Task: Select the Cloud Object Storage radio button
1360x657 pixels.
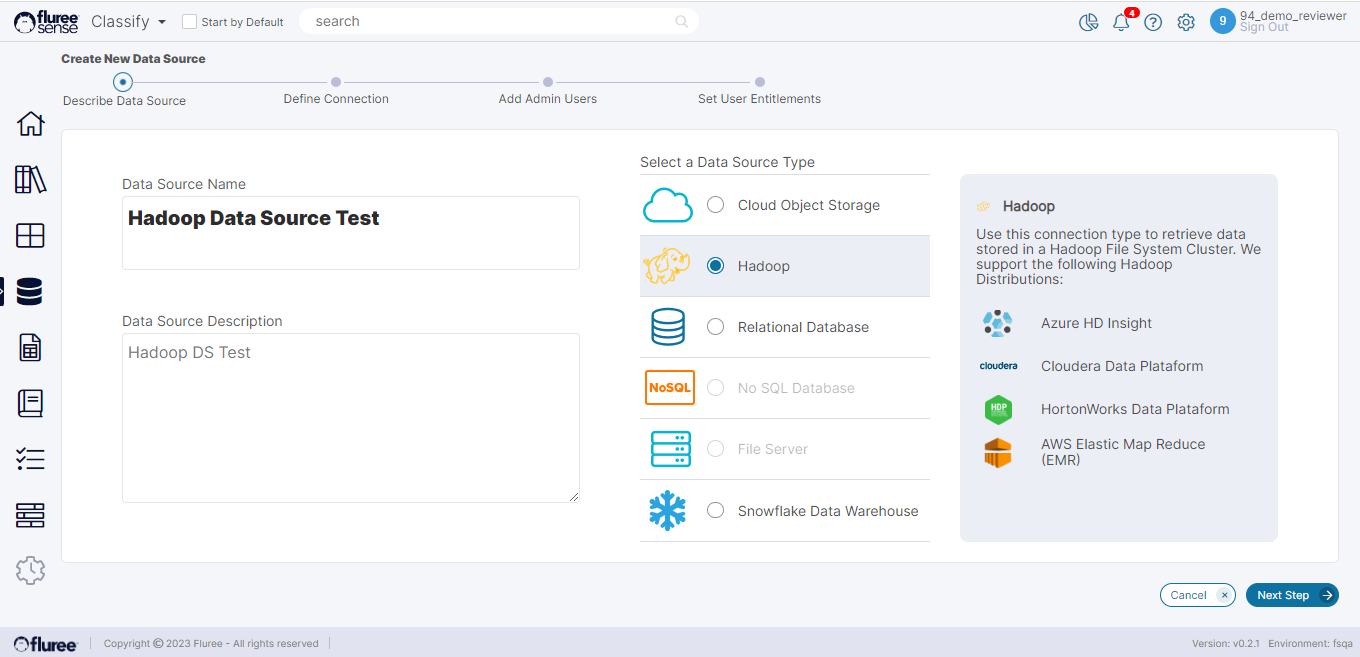Action: click(x=715, y=205)
